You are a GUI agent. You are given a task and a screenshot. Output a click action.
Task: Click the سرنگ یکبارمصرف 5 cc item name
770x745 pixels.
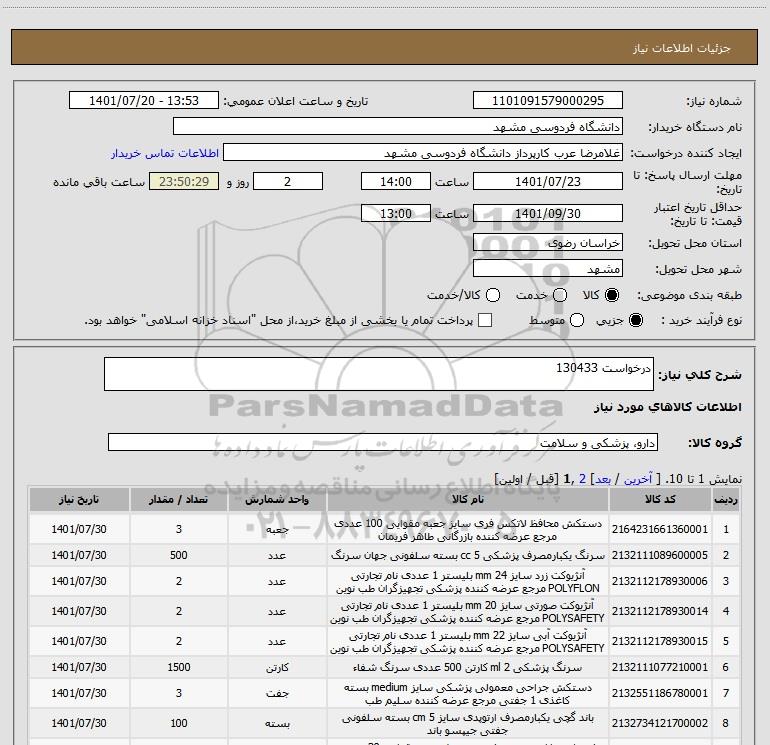[468, 555]
